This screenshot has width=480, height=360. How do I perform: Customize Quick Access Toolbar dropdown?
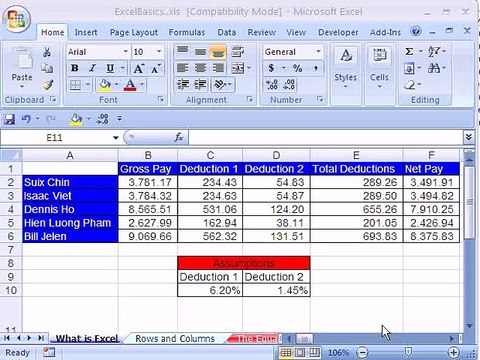pyautogui.click(x=120, y=118)
